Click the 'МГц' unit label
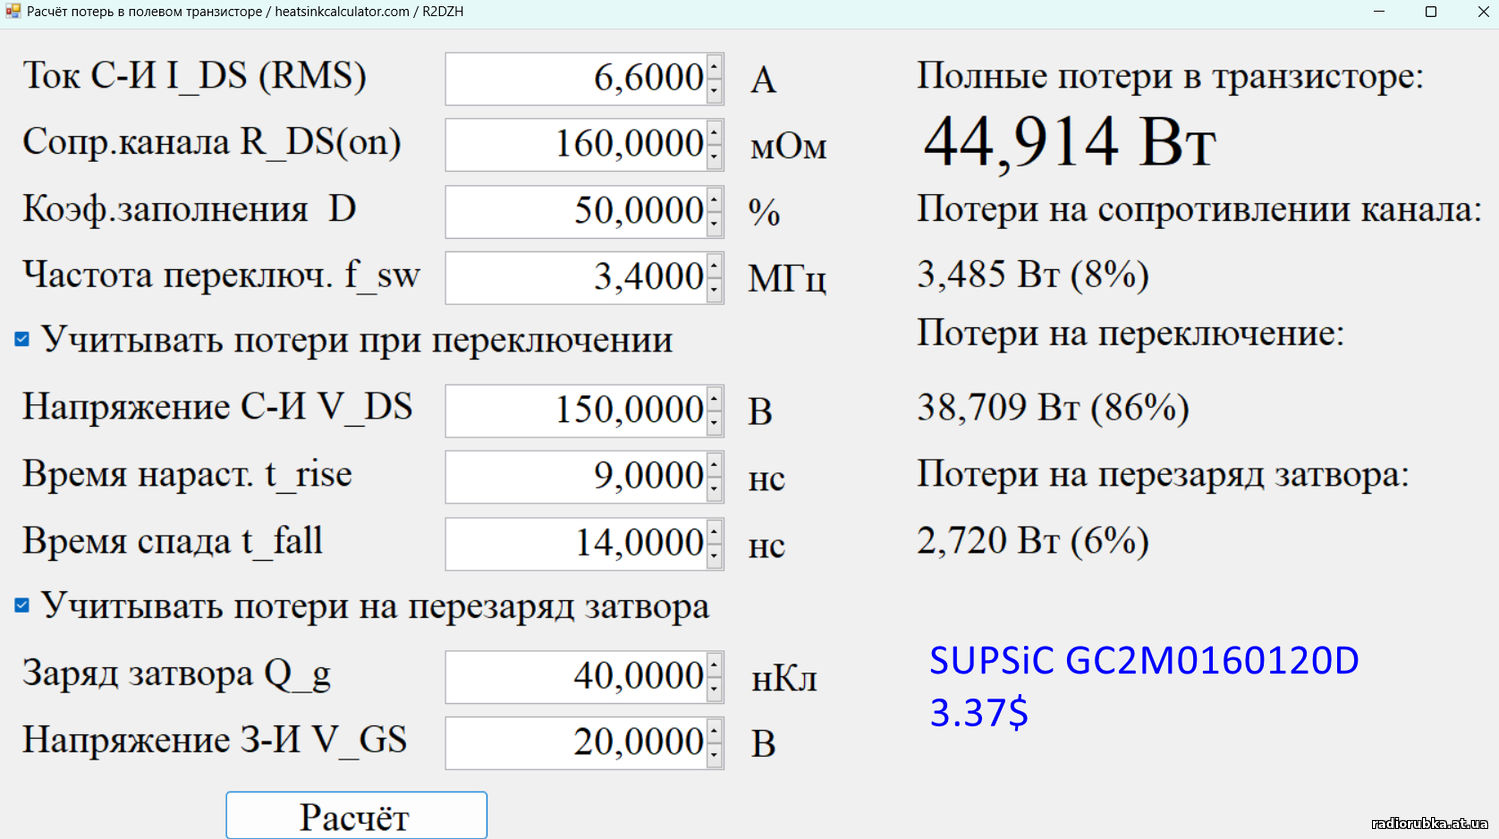The width and height of the screenshot is (1499, 839). tap(787, 279)
